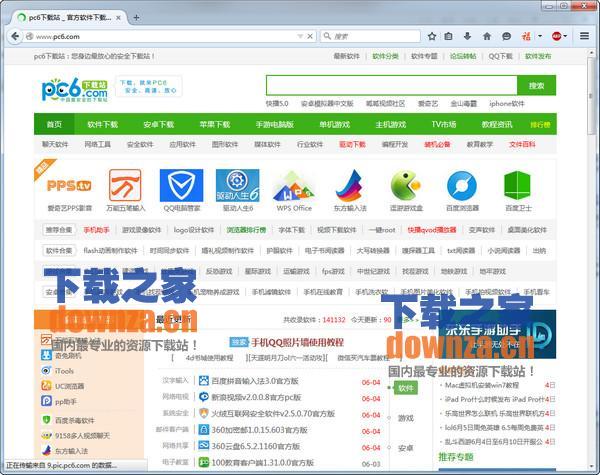
Task: Click inside the pc6 site search field
Action: click(x=392, y=85)
